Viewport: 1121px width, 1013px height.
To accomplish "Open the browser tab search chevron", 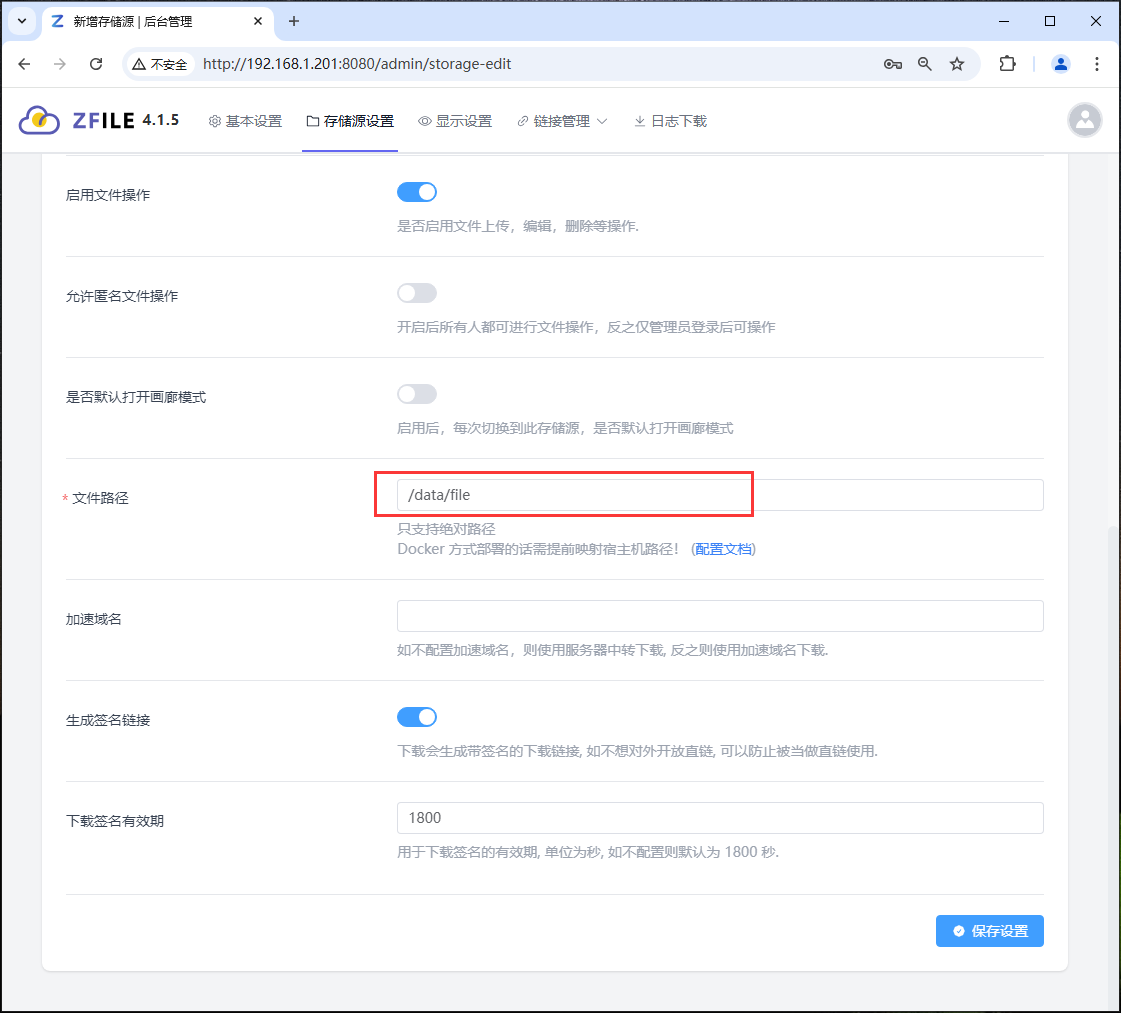I will pos(22,21).
